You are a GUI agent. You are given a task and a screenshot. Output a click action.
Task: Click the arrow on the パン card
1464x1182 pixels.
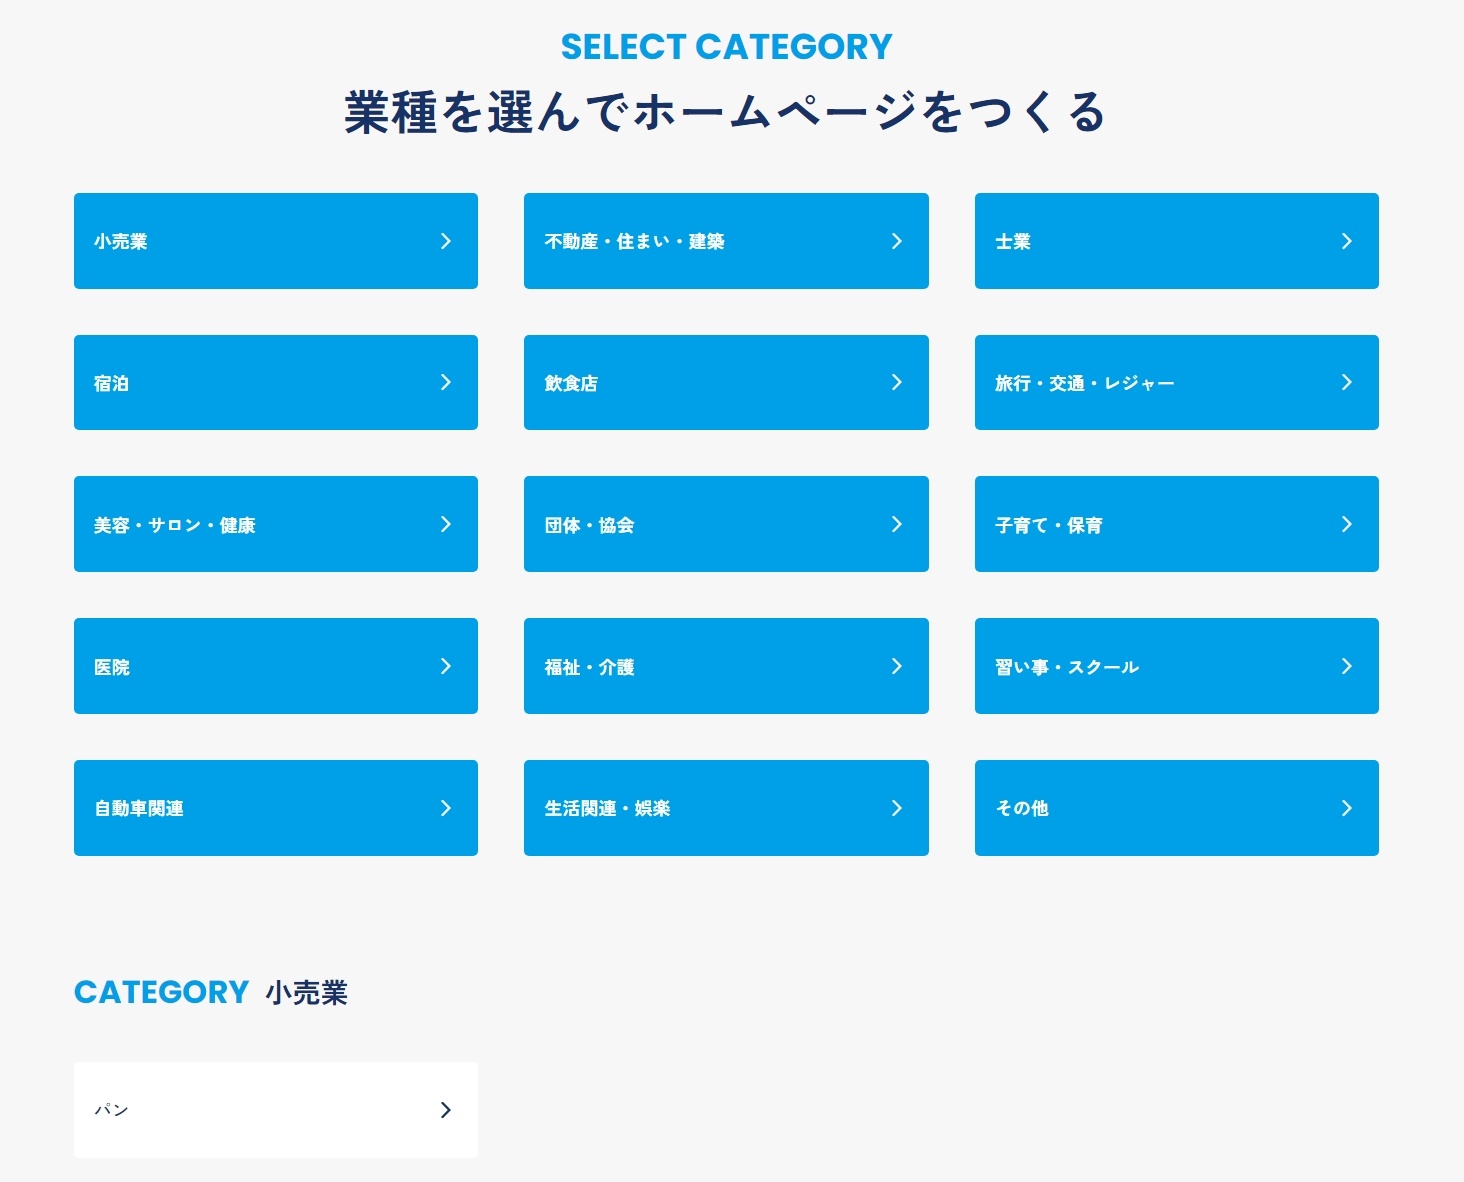point(446,1110)
